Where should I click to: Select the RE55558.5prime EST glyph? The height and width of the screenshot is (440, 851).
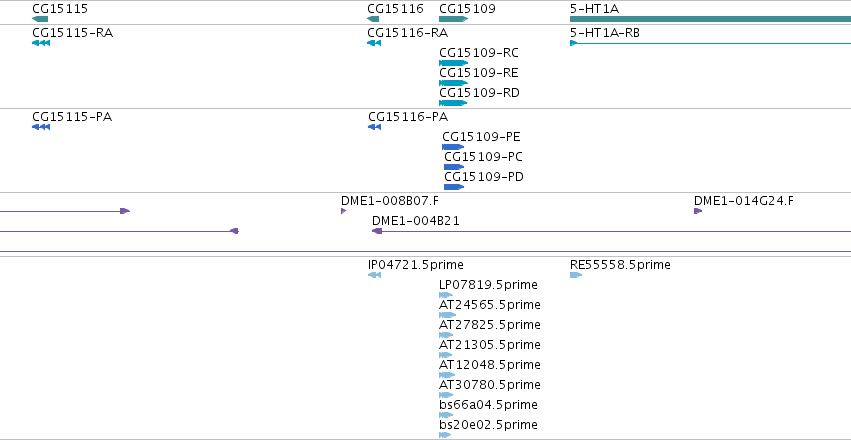576,275
